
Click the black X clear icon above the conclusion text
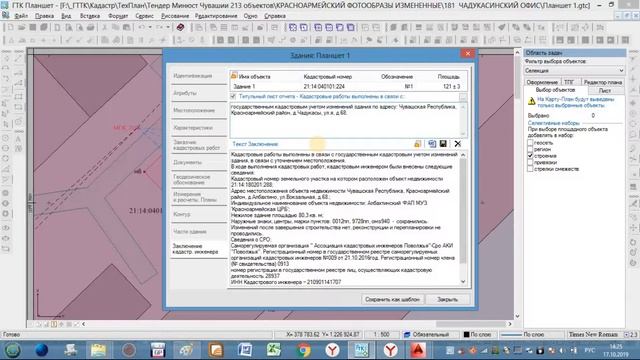(x=458, y=144)
